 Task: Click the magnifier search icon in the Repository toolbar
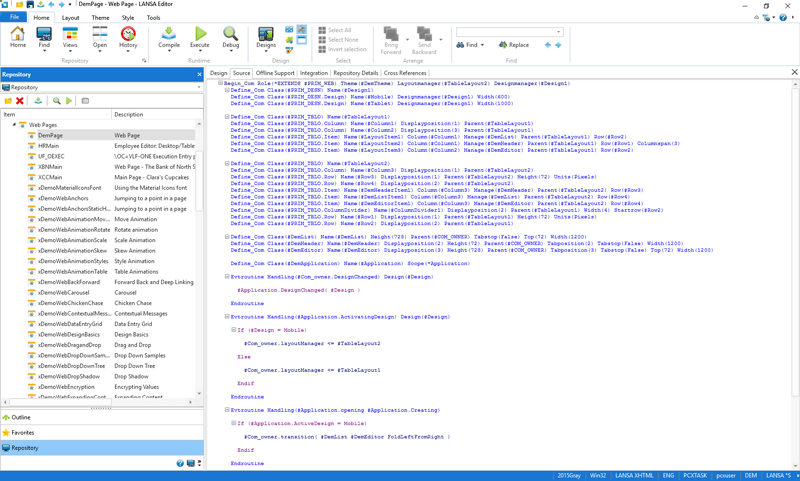coord(57,101)
